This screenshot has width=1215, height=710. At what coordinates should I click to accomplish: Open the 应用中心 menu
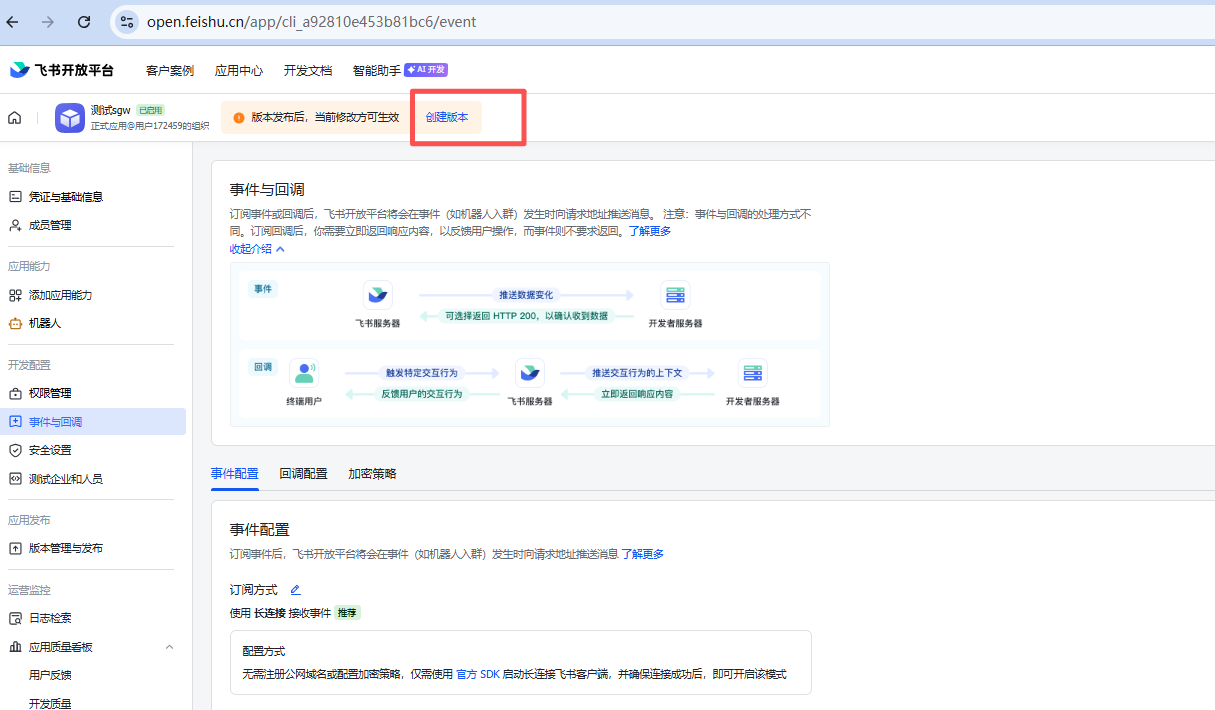click(239, 70)
